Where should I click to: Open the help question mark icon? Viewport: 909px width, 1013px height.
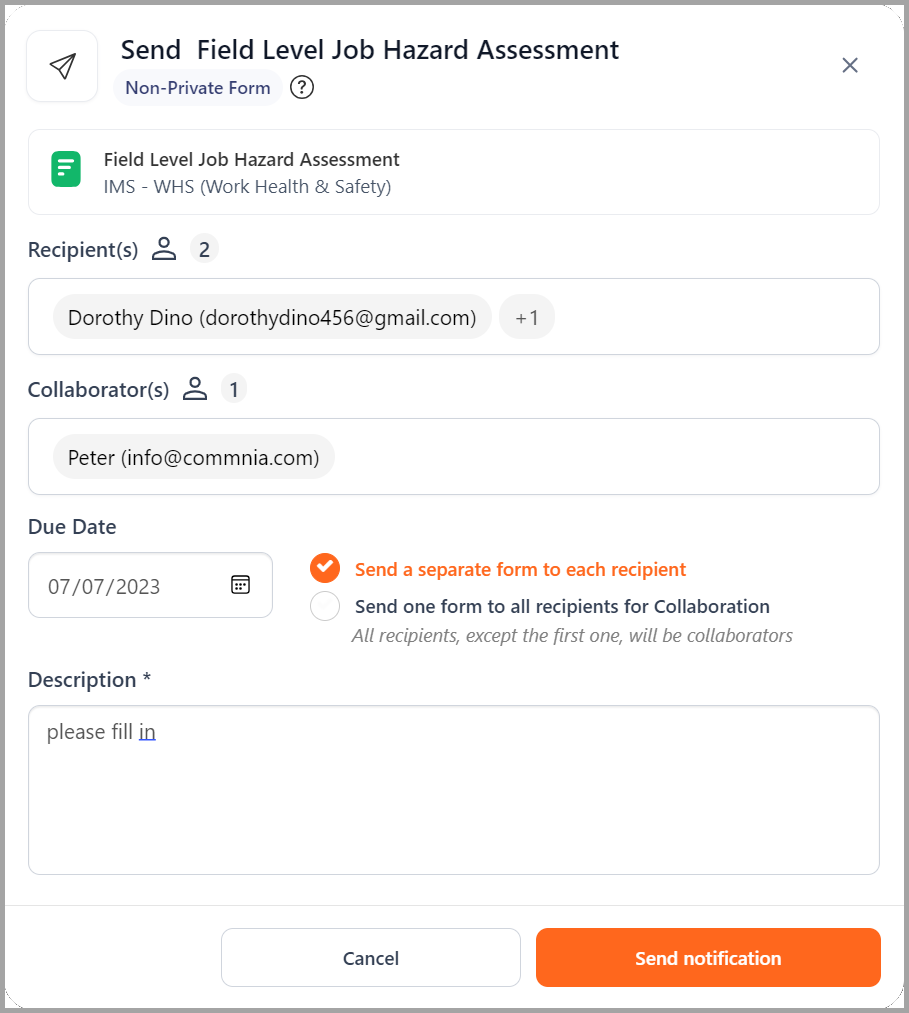tap(302, 87)
